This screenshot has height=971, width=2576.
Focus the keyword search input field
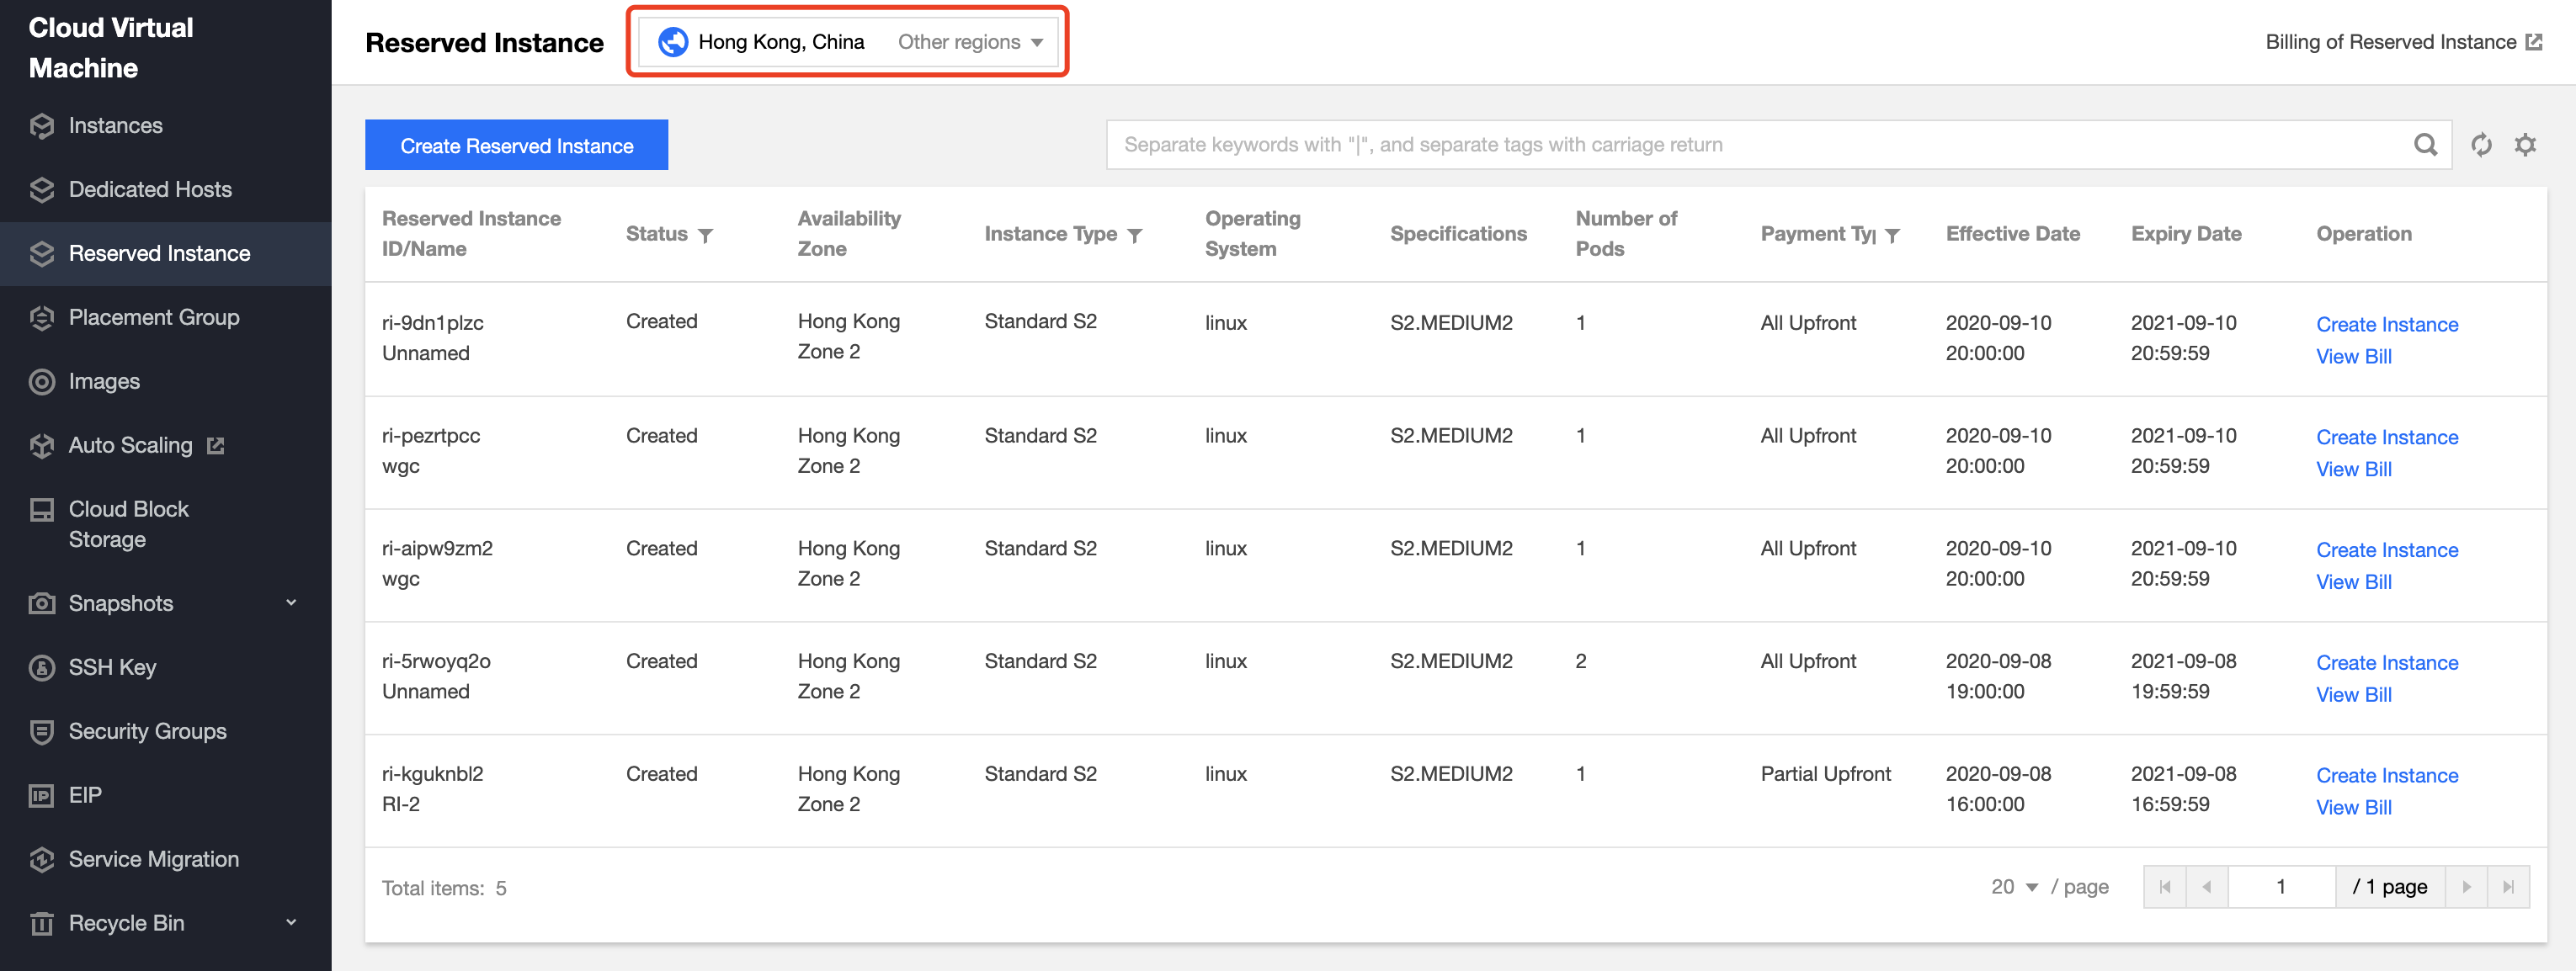[x=1750, y=145]
